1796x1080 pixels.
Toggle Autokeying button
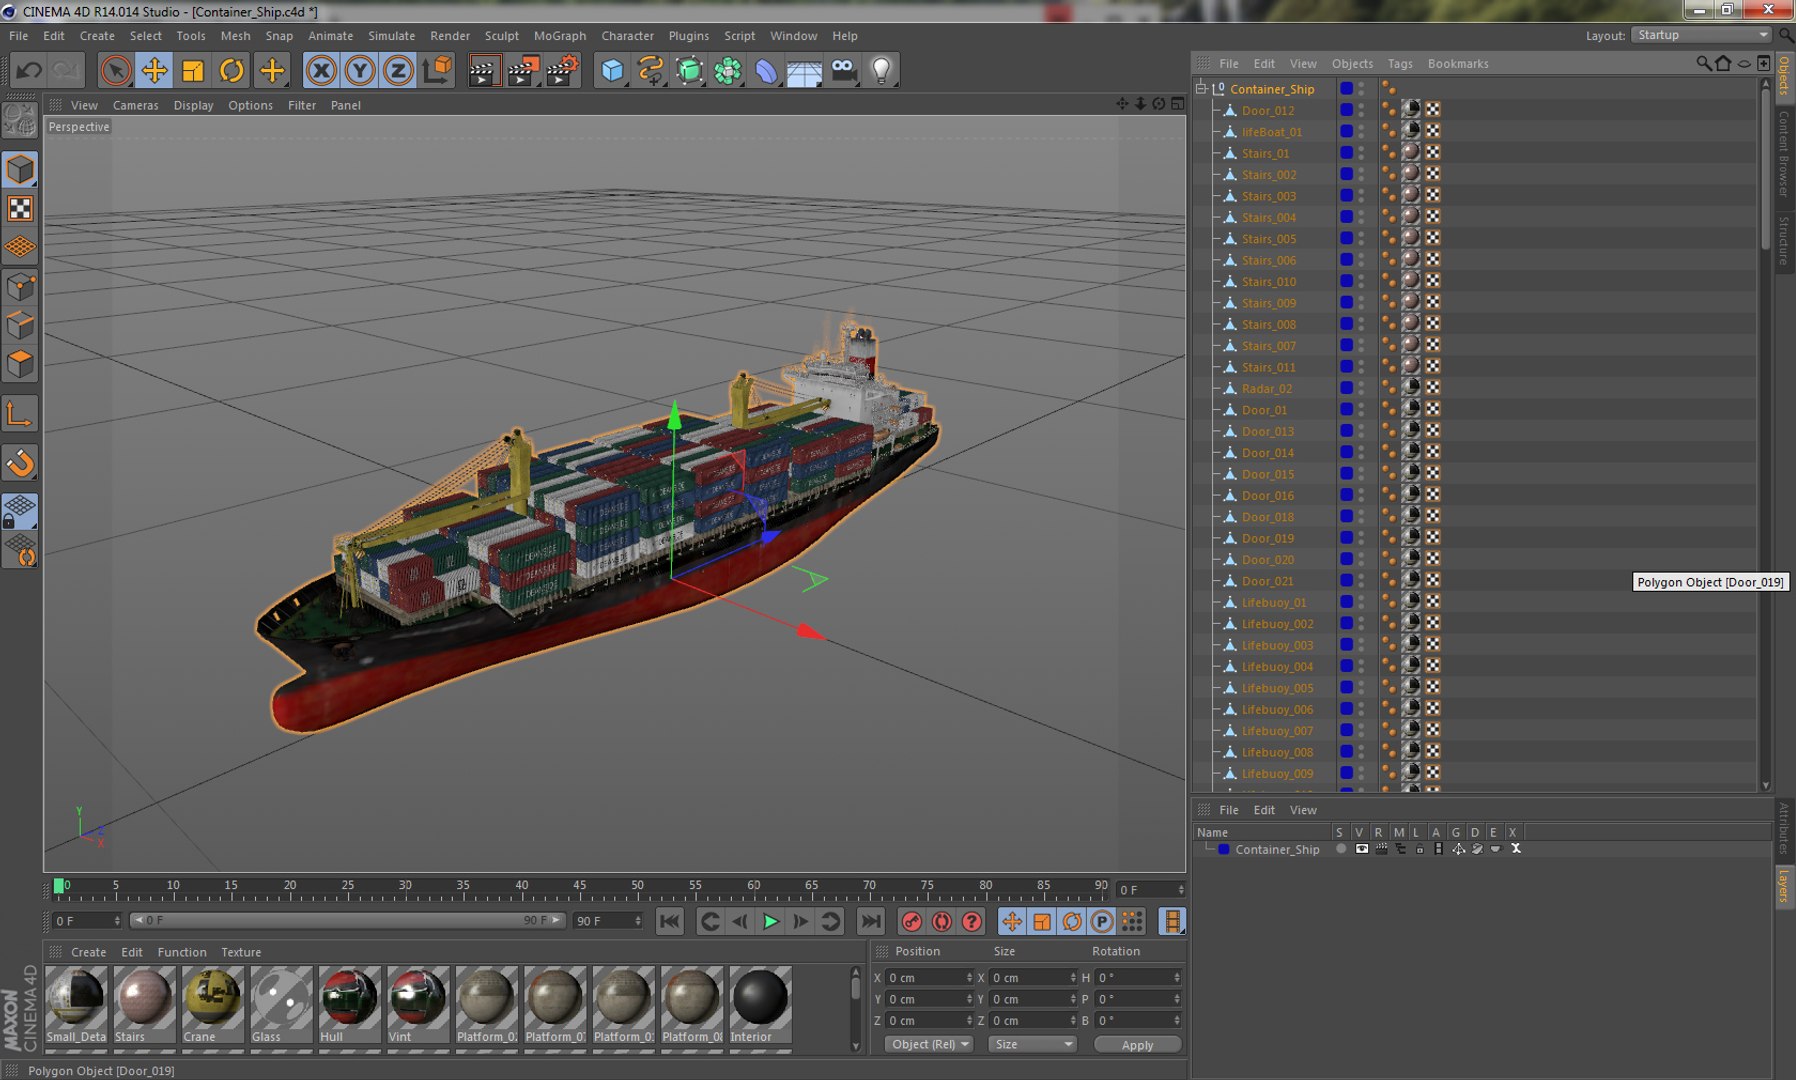(x=941, y=921)
